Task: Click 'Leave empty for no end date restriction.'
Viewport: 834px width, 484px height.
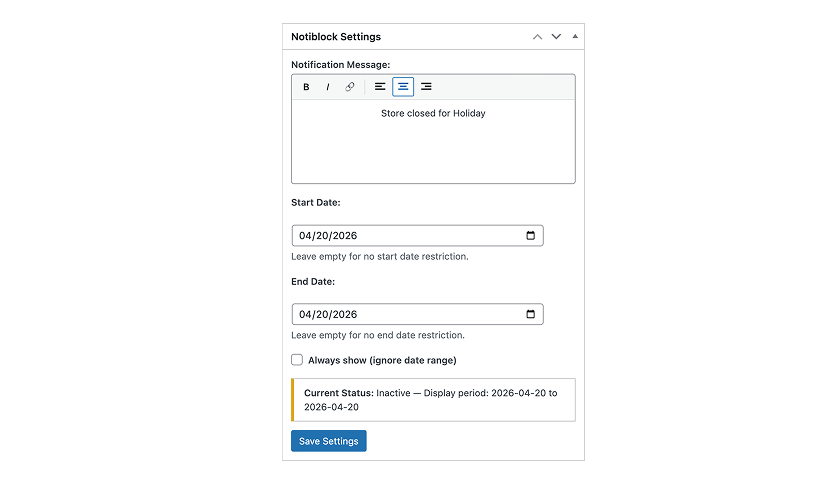Action: pyautogui.click(x=378, y=335)
